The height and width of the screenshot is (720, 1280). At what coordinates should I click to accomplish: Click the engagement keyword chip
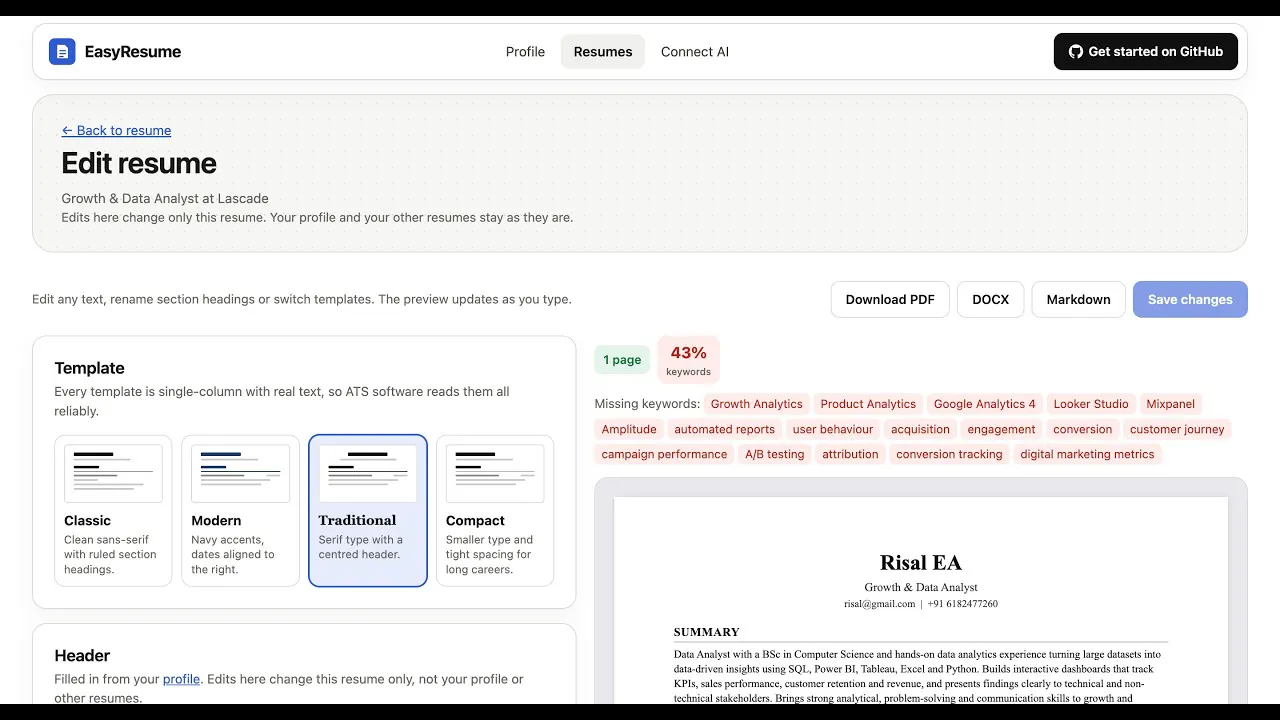1001,429
